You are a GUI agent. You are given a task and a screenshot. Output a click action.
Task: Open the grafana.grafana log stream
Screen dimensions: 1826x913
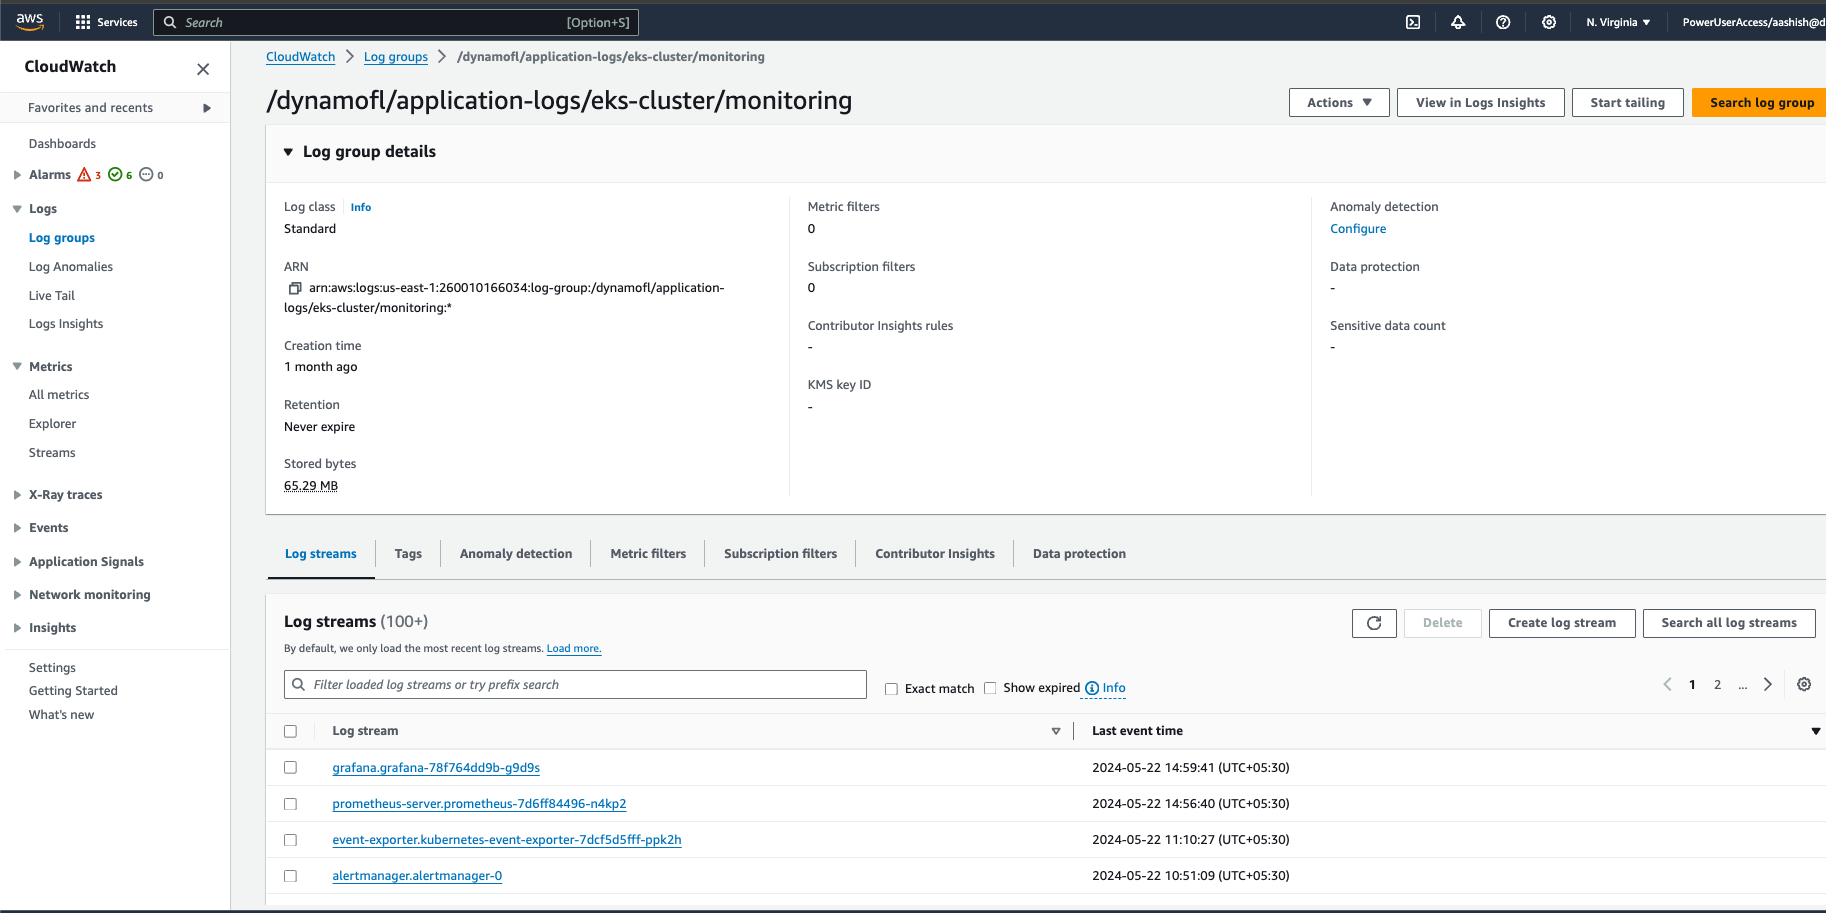click(436, 768)
